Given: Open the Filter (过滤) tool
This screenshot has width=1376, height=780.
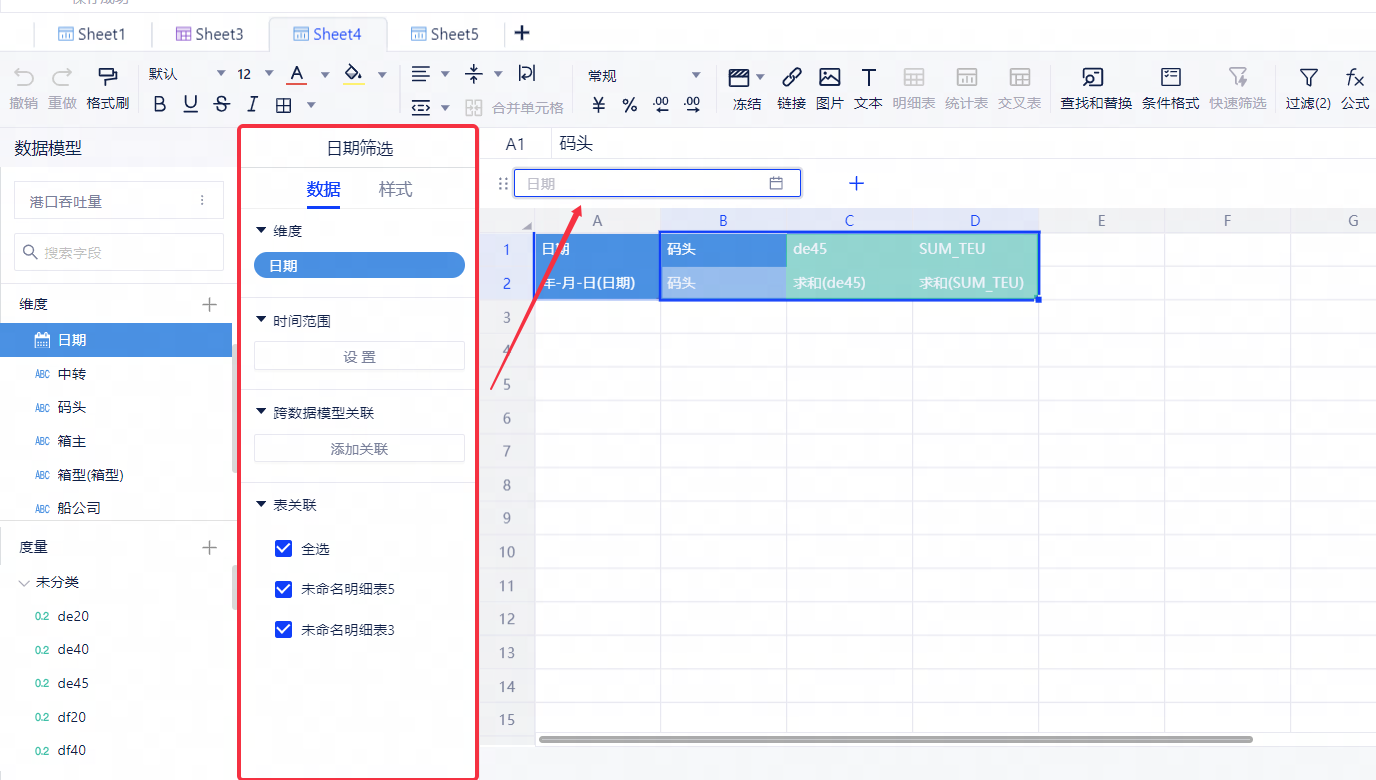Looking at the screenshot, I should click(1307, 78).
